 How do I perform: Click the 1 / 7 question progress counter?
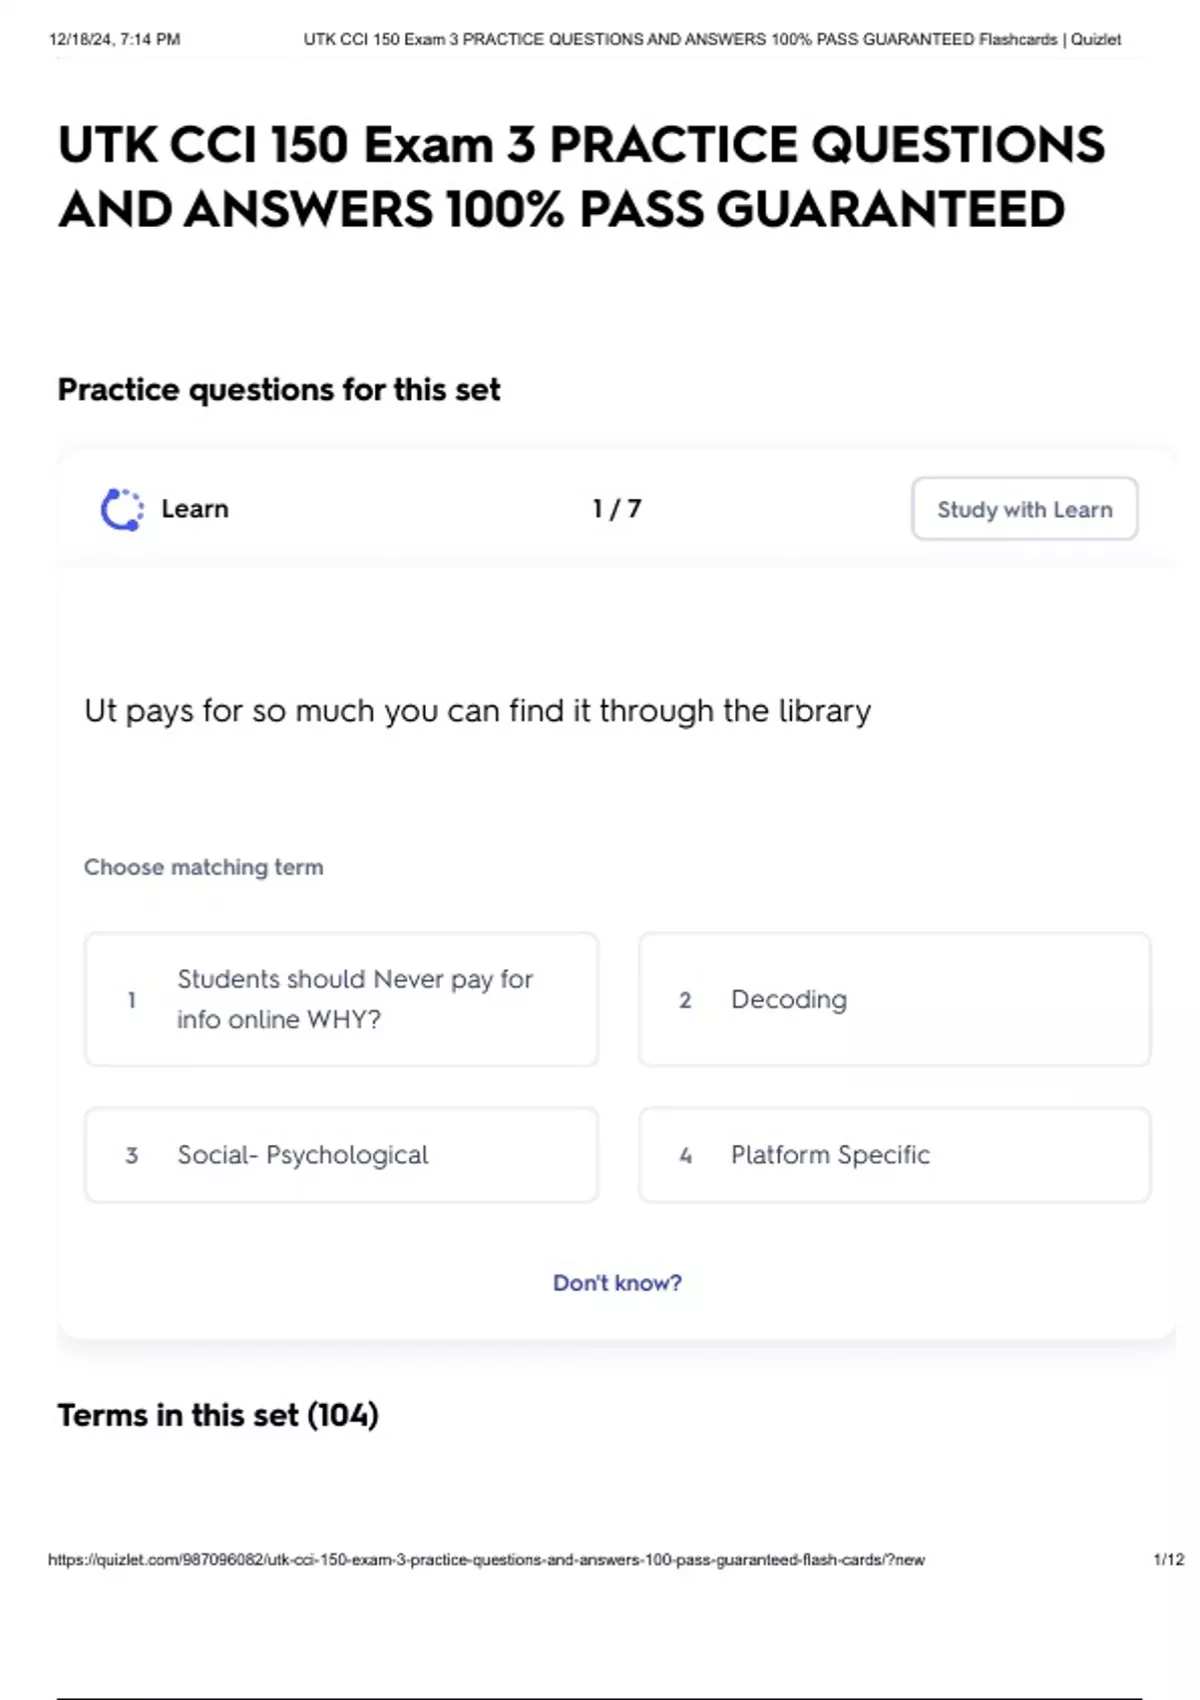[x=617, y=509]
